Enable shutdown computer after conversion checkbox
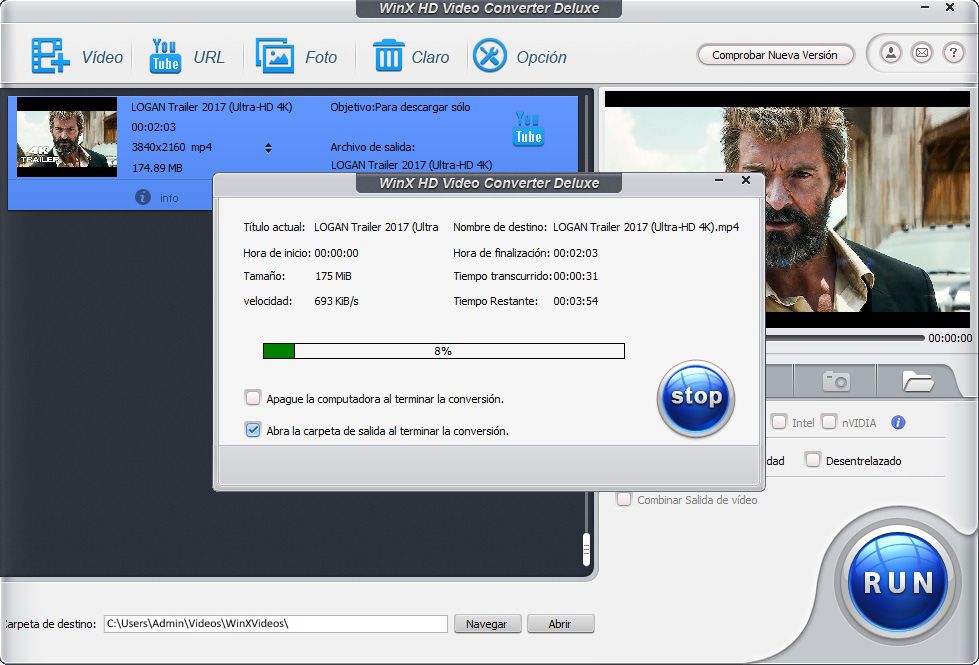This screenshot has width=979, height=665. pos(253,398)
